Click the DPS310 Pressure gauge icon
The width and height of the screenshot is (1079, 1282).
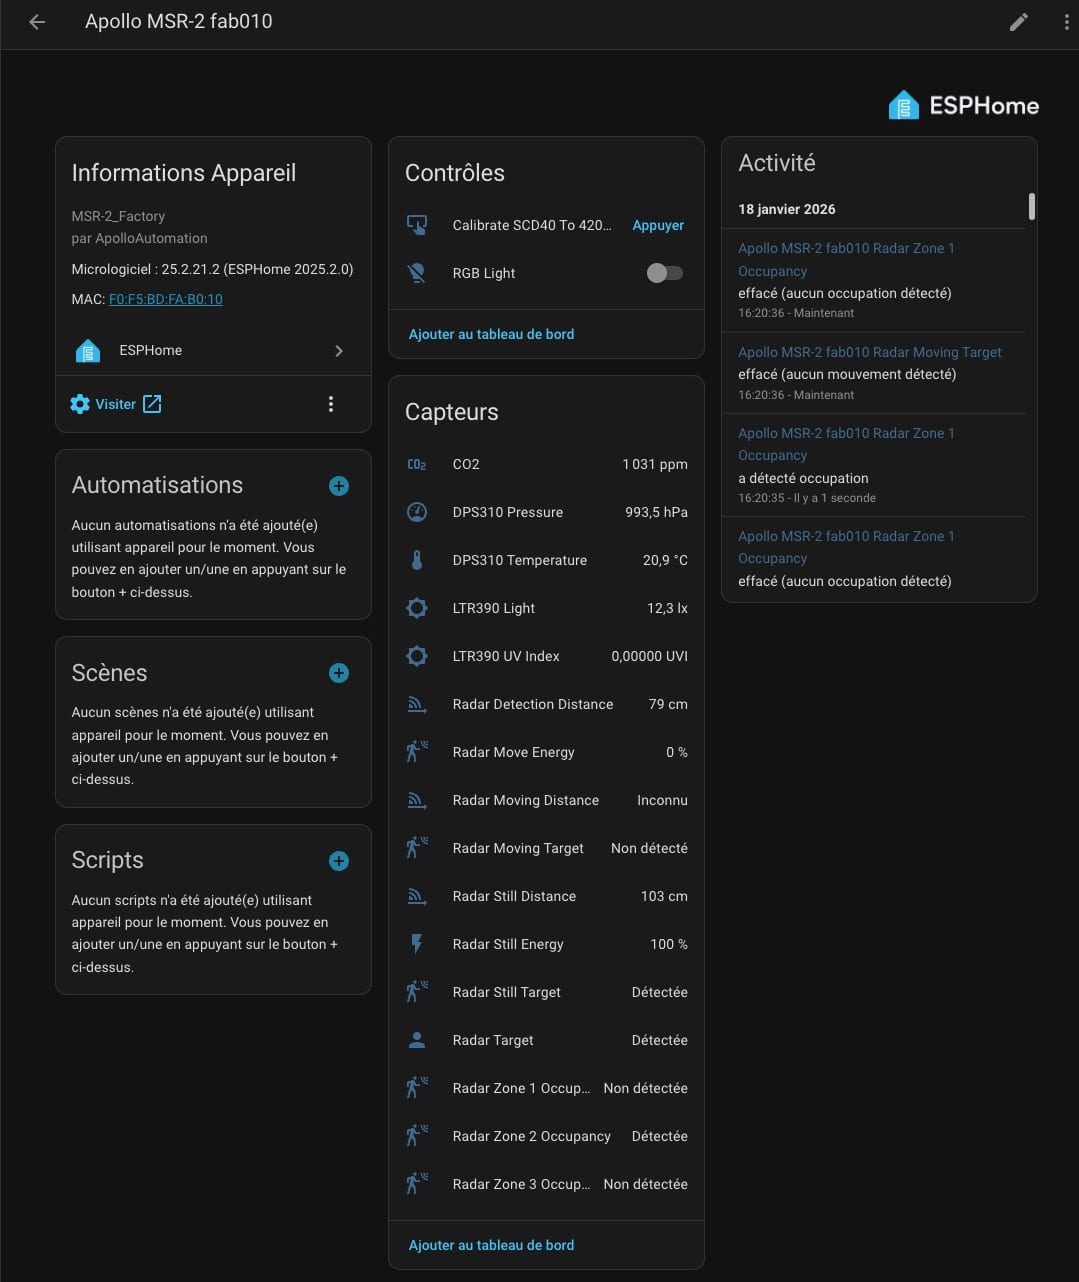[417, 512]
